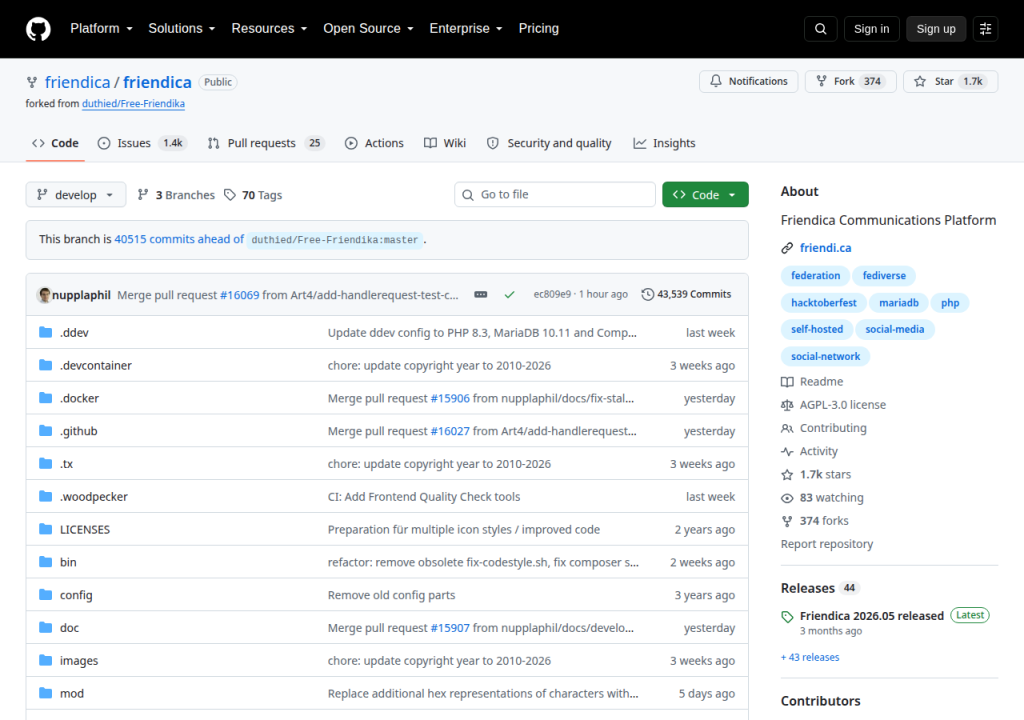This screenshot has height=720, width=1024.
Task: Click the link icon beside friendi.ca
Action: [x=787, y=248]
